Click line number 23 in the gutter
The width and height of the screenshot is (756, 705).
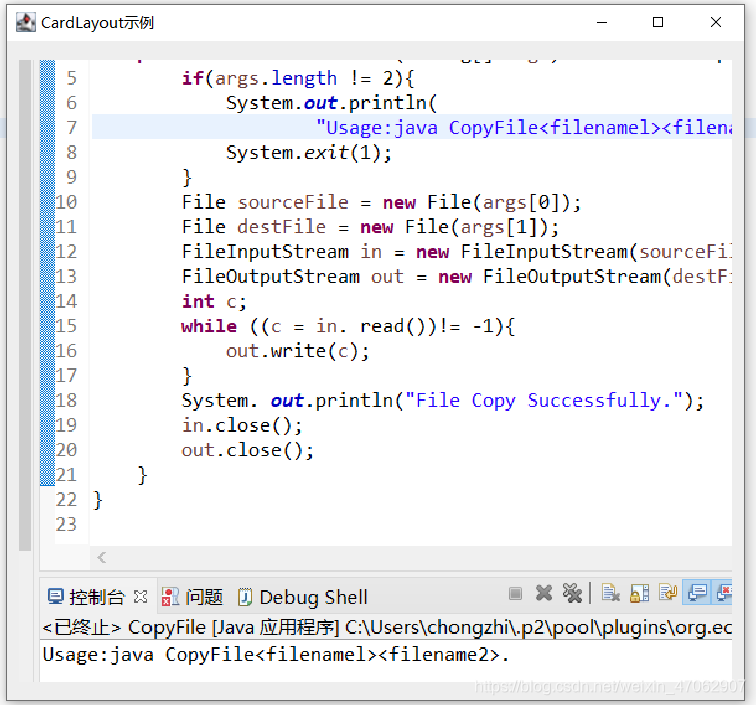[66, 525]
